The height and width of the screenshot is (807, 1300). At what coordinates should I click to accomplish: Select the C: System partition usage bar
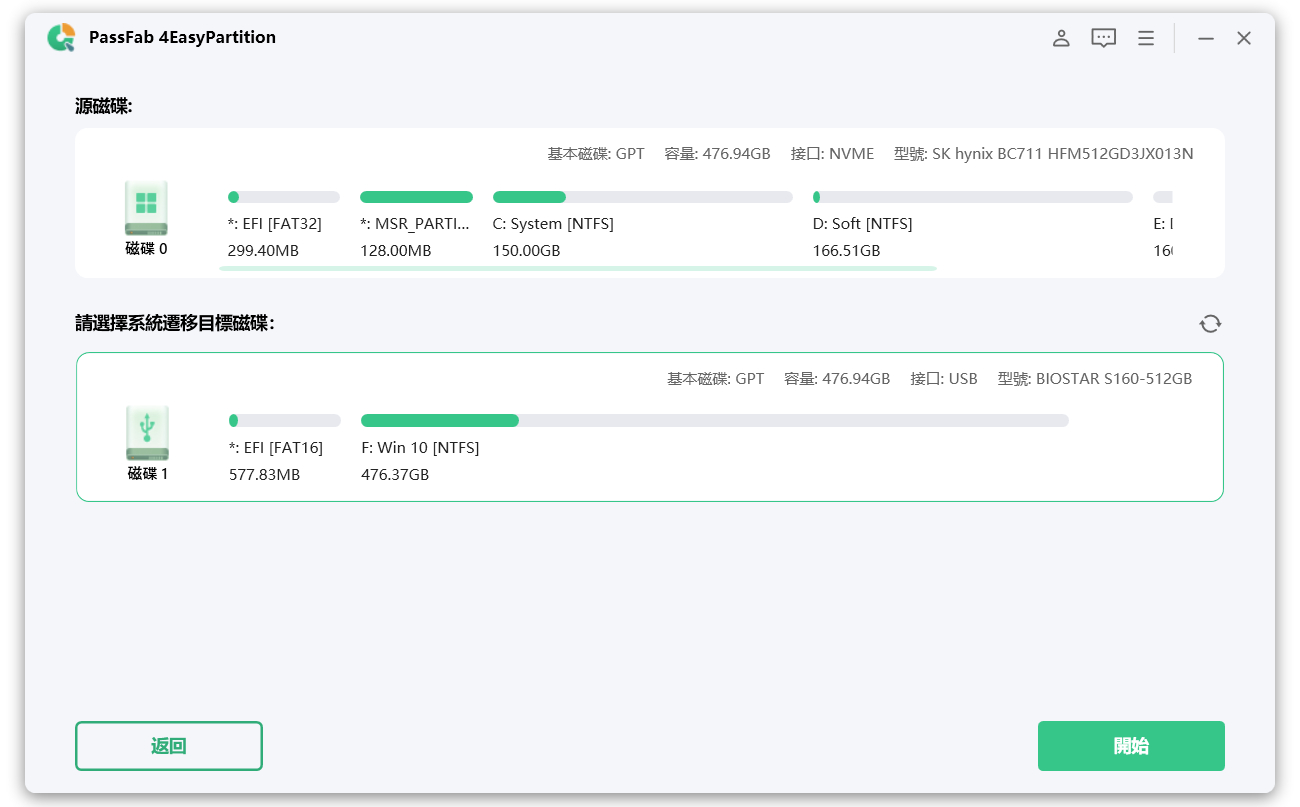(x=642, y=197)
